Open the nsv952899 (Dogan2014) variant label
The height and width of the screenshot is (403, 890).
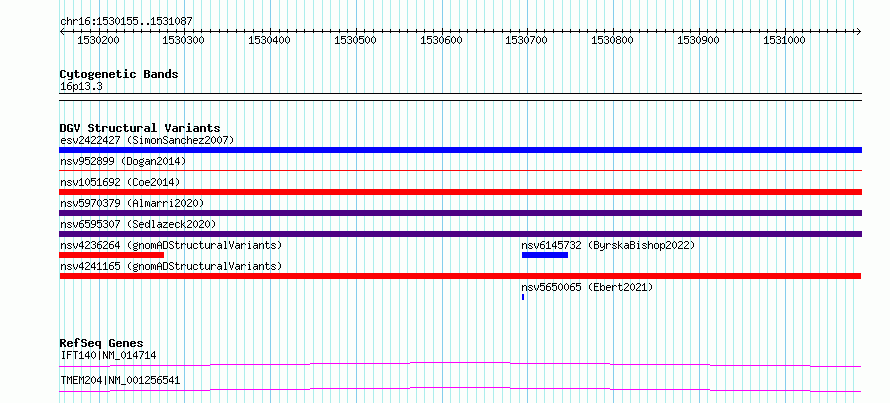coord(123,161)
